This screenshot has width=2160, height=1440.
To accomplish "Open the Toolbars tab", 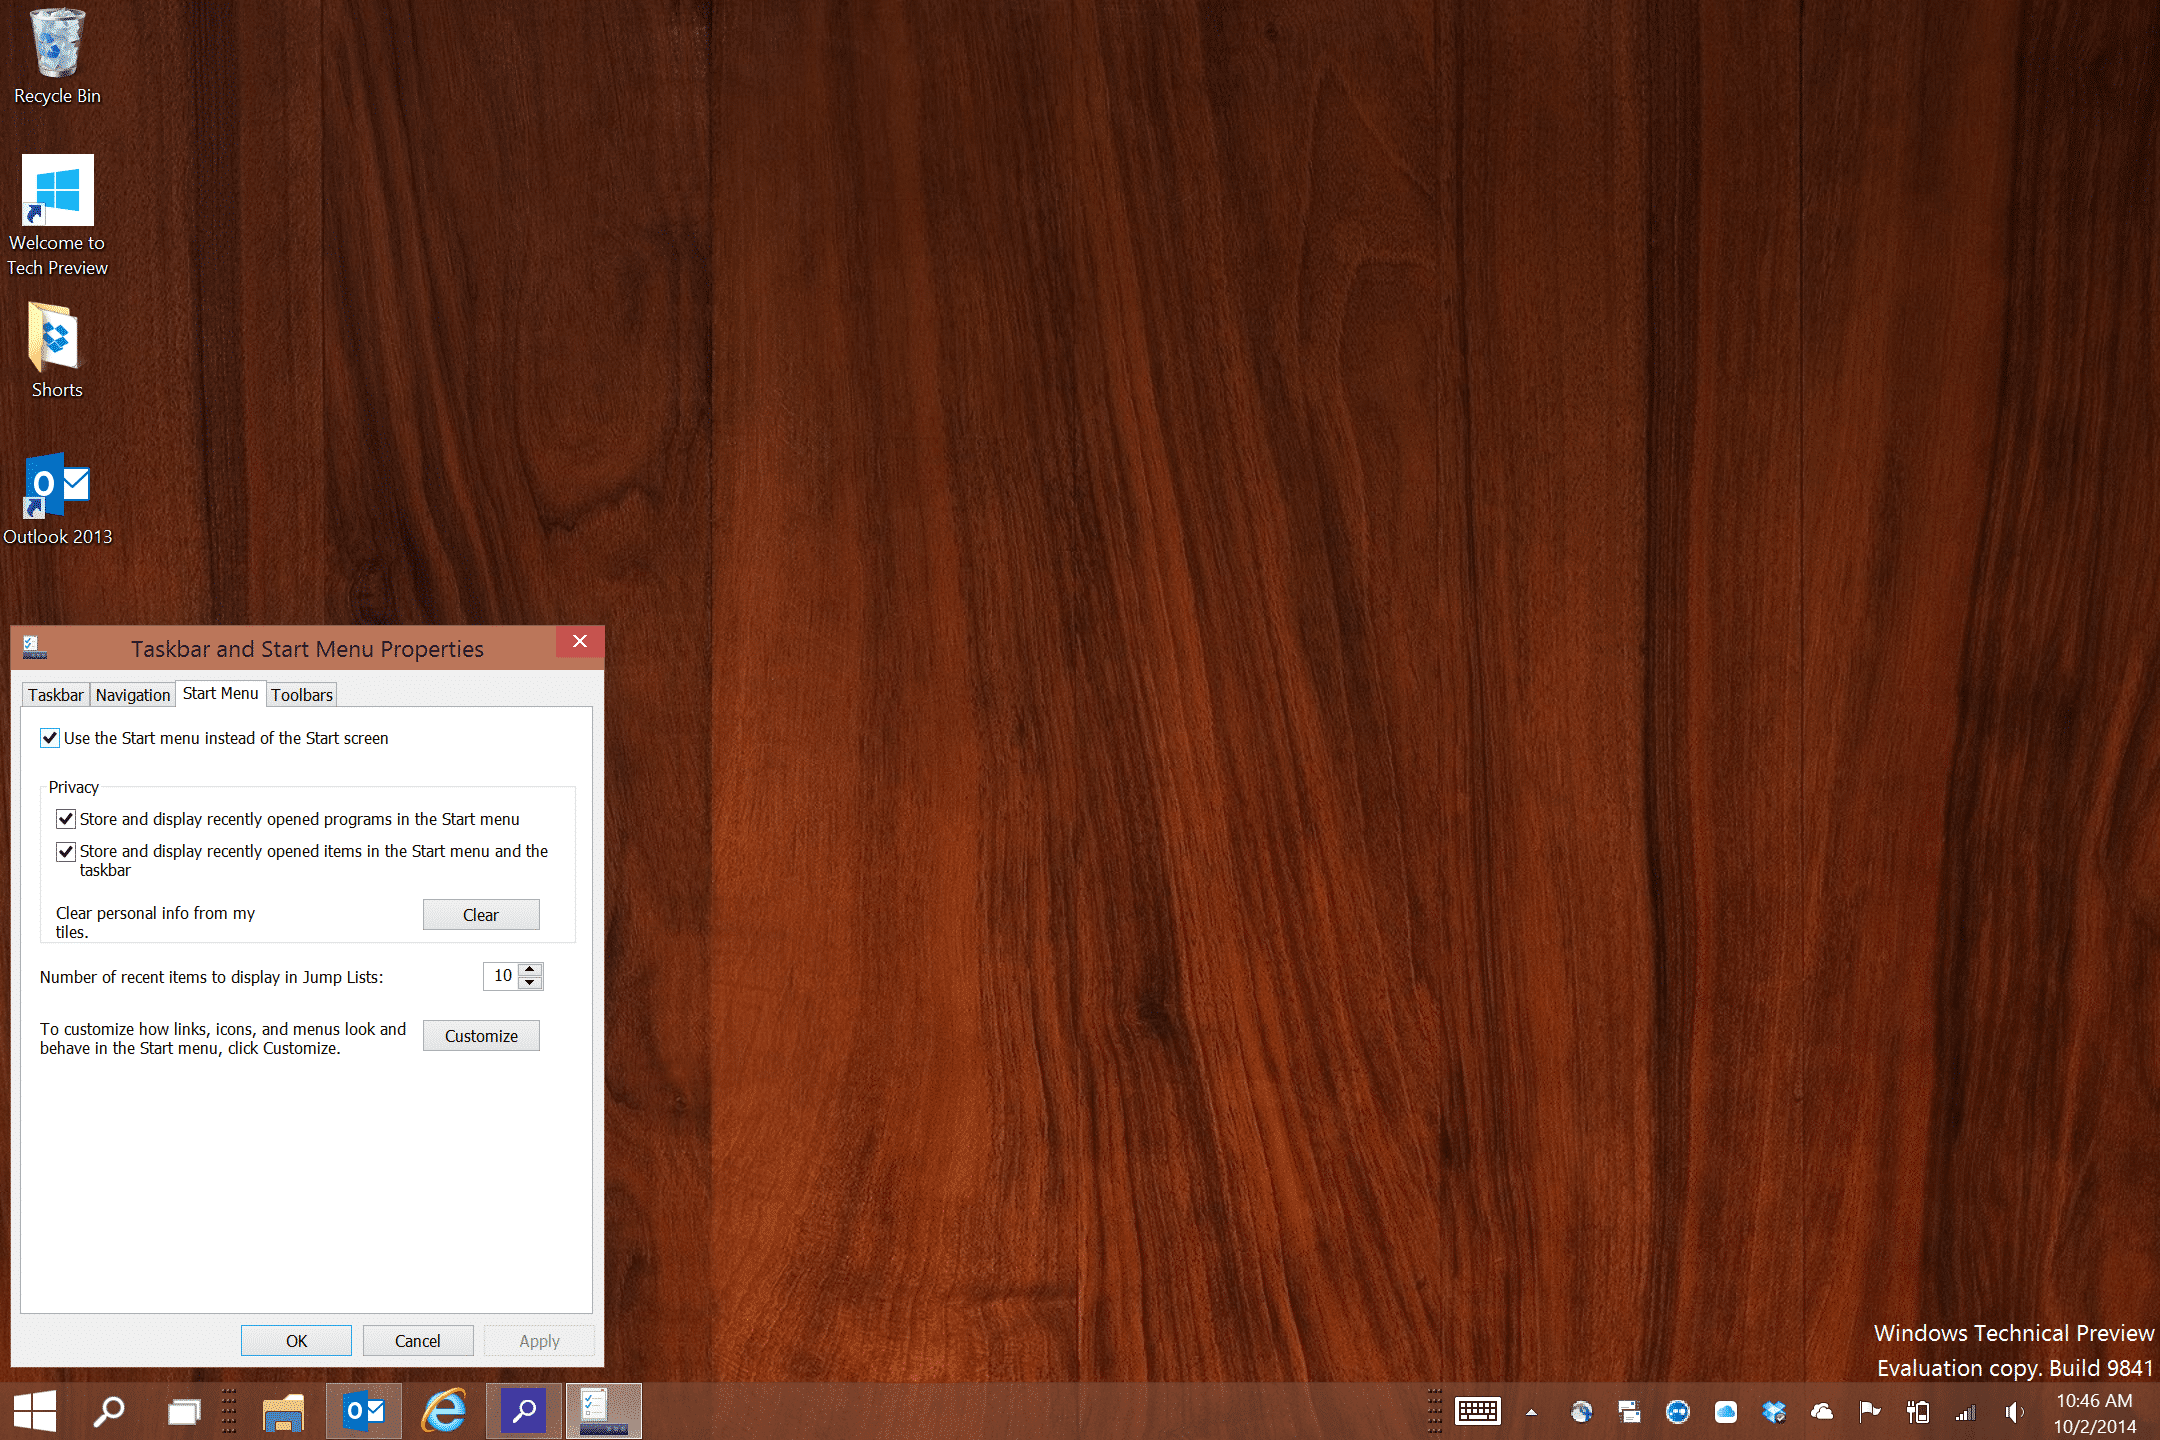I will click(x=302, y=694).
